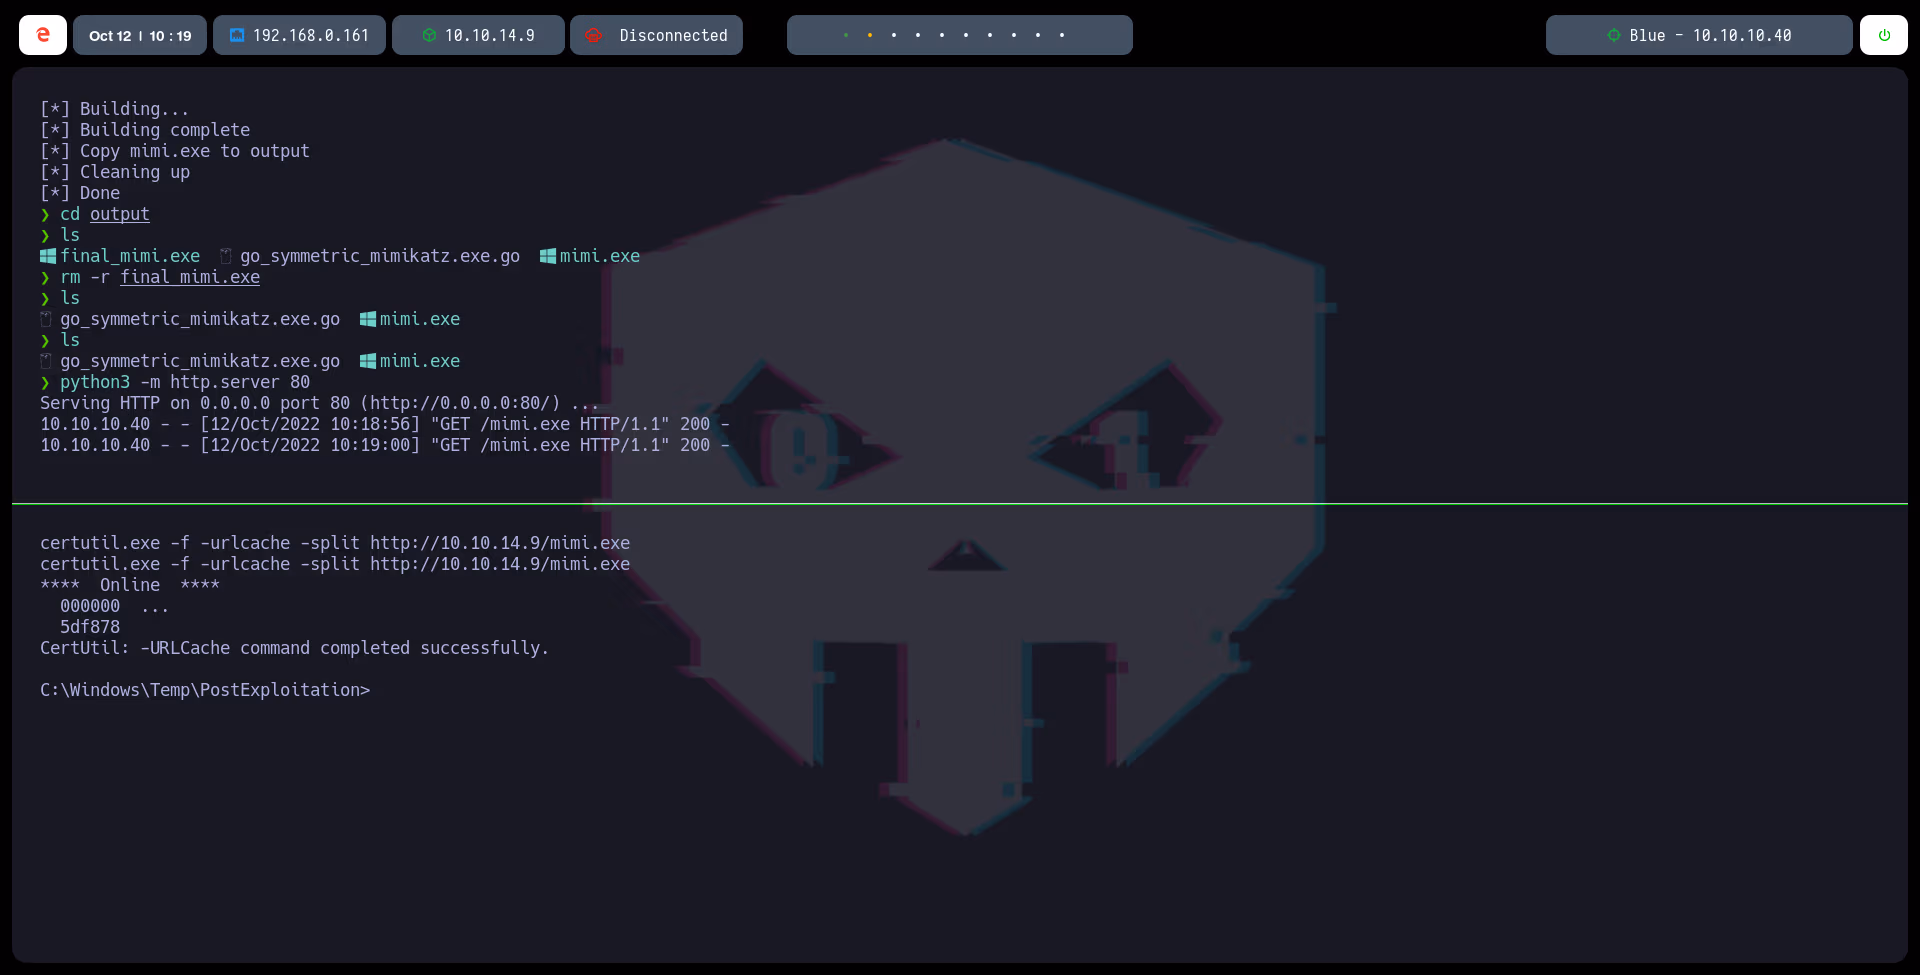The image size is (1920, 975).
Task: Toggle the power switch pill off
Action: (1885, 35)
